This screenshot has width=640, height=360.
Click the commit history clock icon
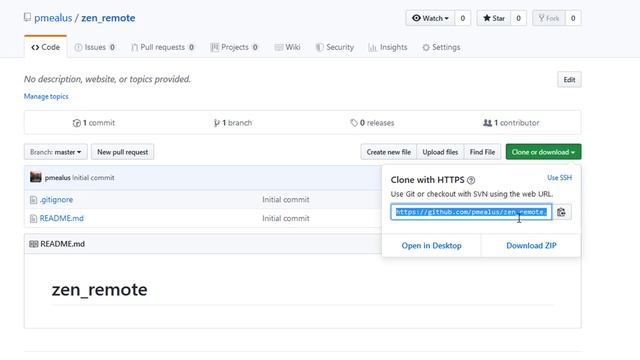tap(76, 123)
